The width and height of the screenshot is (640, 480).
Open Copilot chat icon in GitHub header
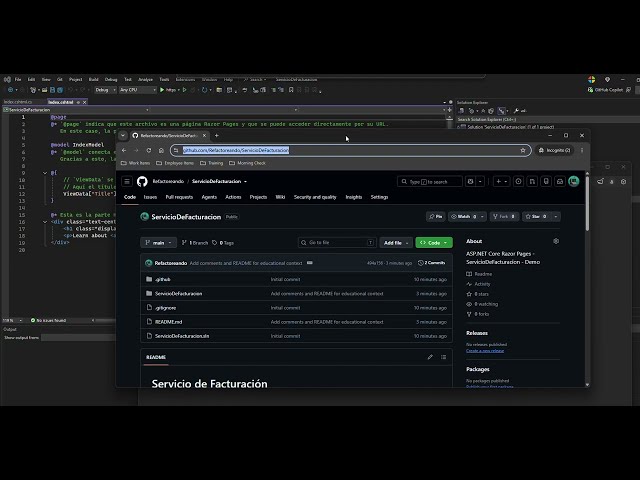pyautogui.click(x=471, y=182)
